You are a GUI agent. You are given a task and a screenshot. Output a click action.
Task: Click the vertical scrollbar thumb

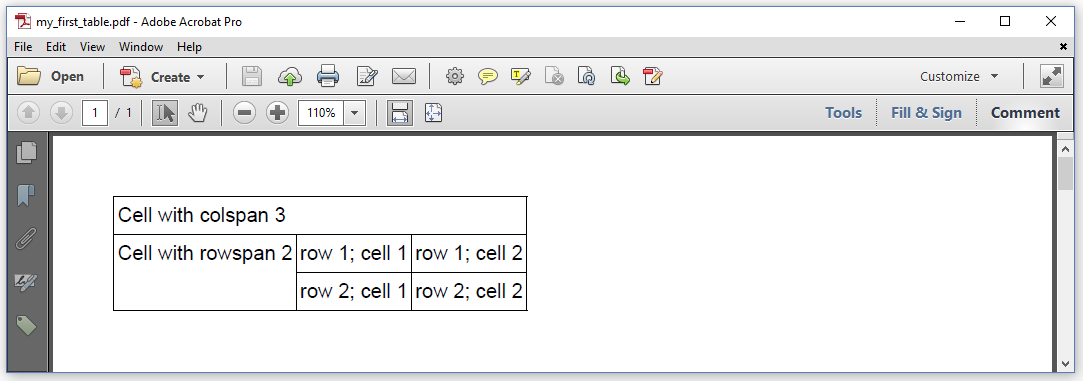click(1065, 173)
